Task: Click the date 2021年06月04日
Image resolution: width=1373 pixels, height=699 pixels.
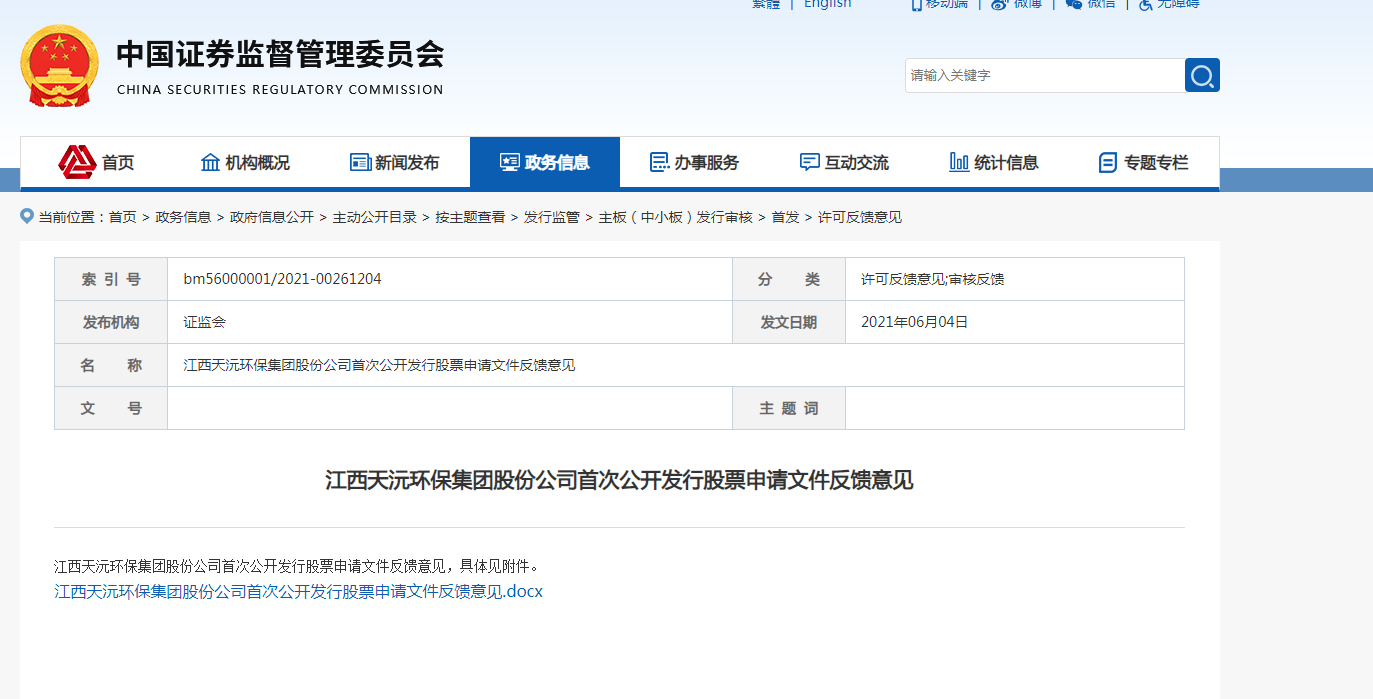Action: (914, 322)
